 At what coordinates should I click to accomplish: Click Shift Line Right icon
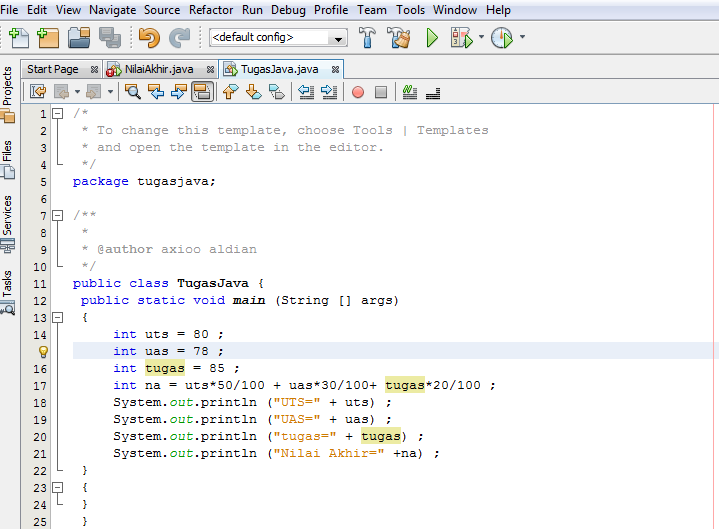pos(329,92)
